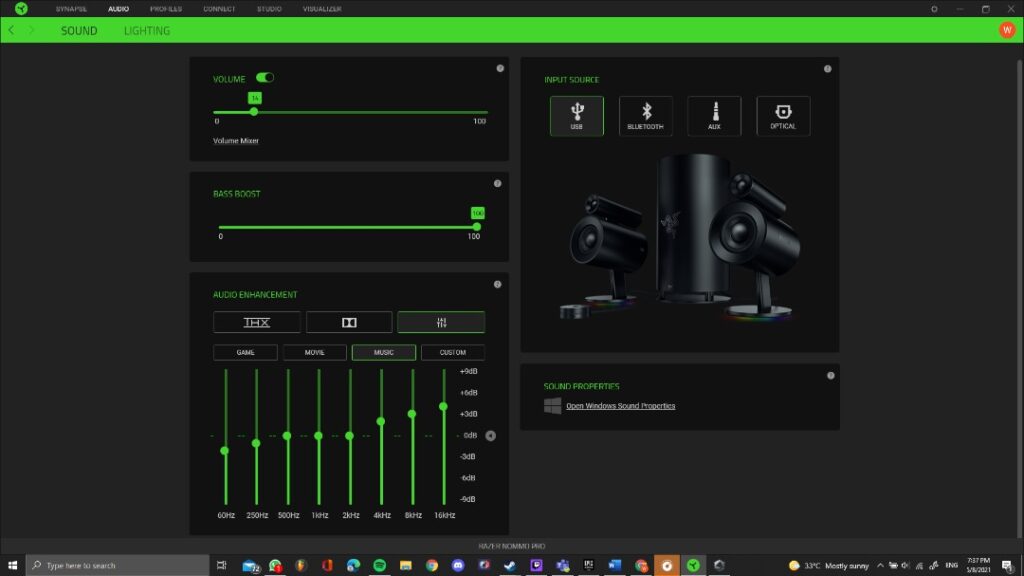Switch to the LIGHTING tab
The image size is (1024, 576).
pyautogui.click(x=146, y=30)
